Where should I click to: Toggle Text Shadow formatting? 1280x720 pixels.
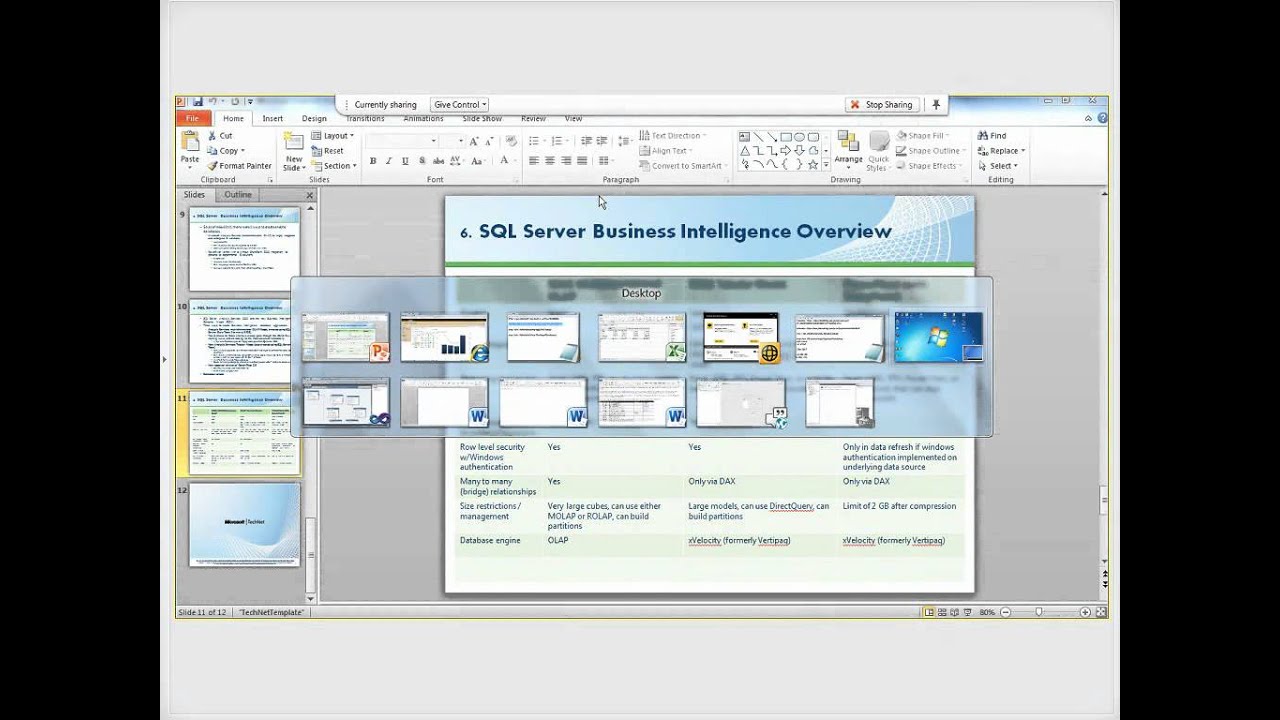422,160
